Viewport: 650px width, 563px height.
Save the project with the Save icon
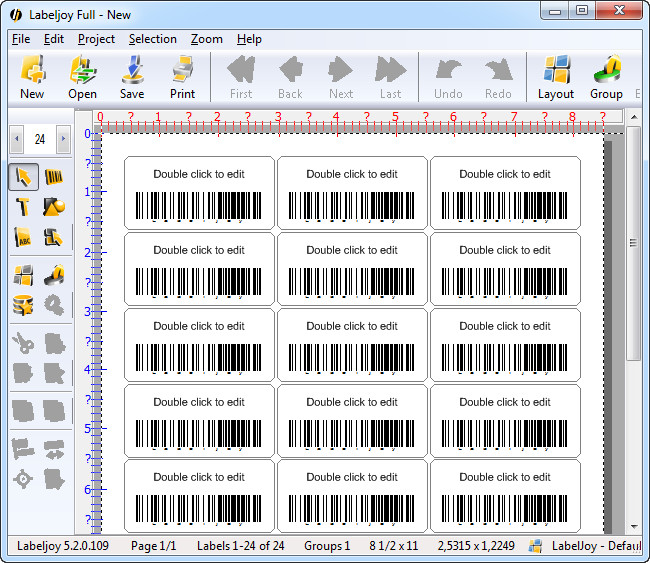pos(132,77)
